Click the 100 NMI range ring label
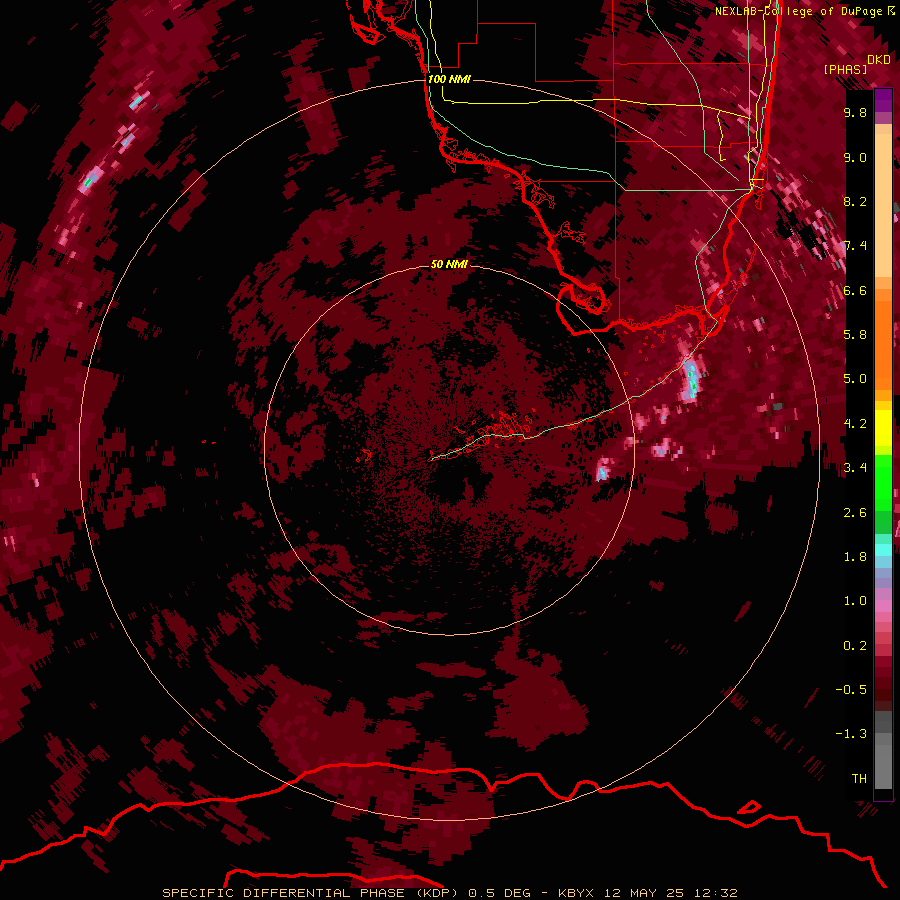900x900 pixels. 449,79
